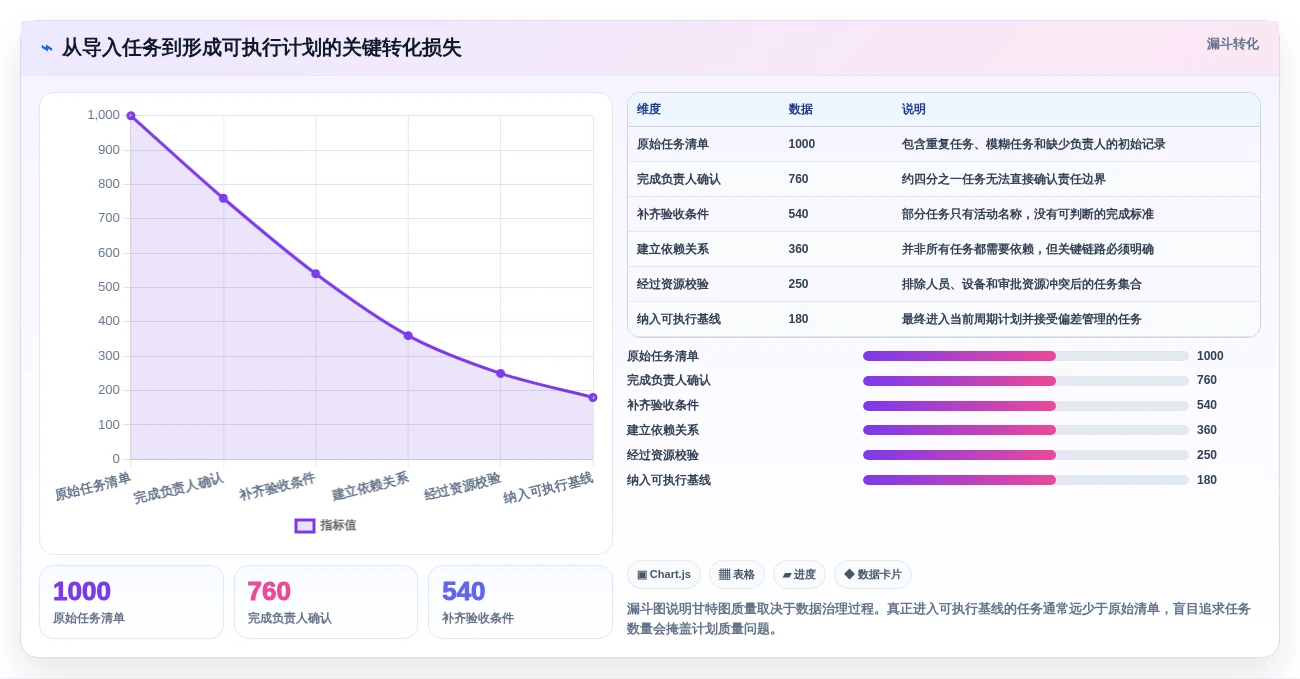Click table value 180
Screen dimensions: 1300x679
[x=798, y=319]
